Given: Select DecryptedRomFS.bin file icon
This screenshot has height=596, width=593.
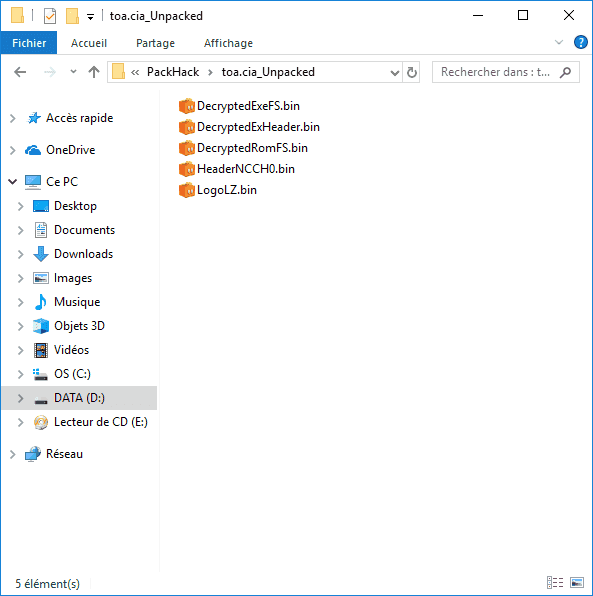Looking at the screenshot, I should (187, 148).
